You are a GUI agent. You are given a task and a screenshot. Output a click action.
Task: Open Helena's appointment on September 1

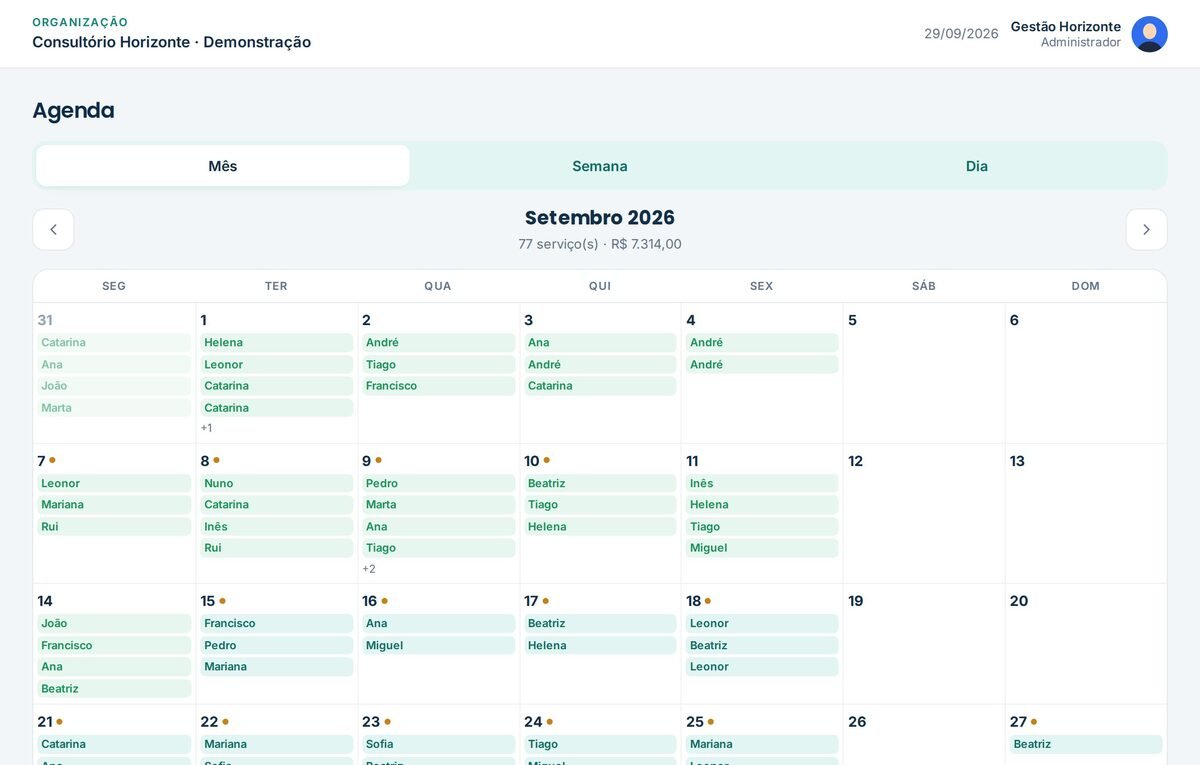click(277, 343)
